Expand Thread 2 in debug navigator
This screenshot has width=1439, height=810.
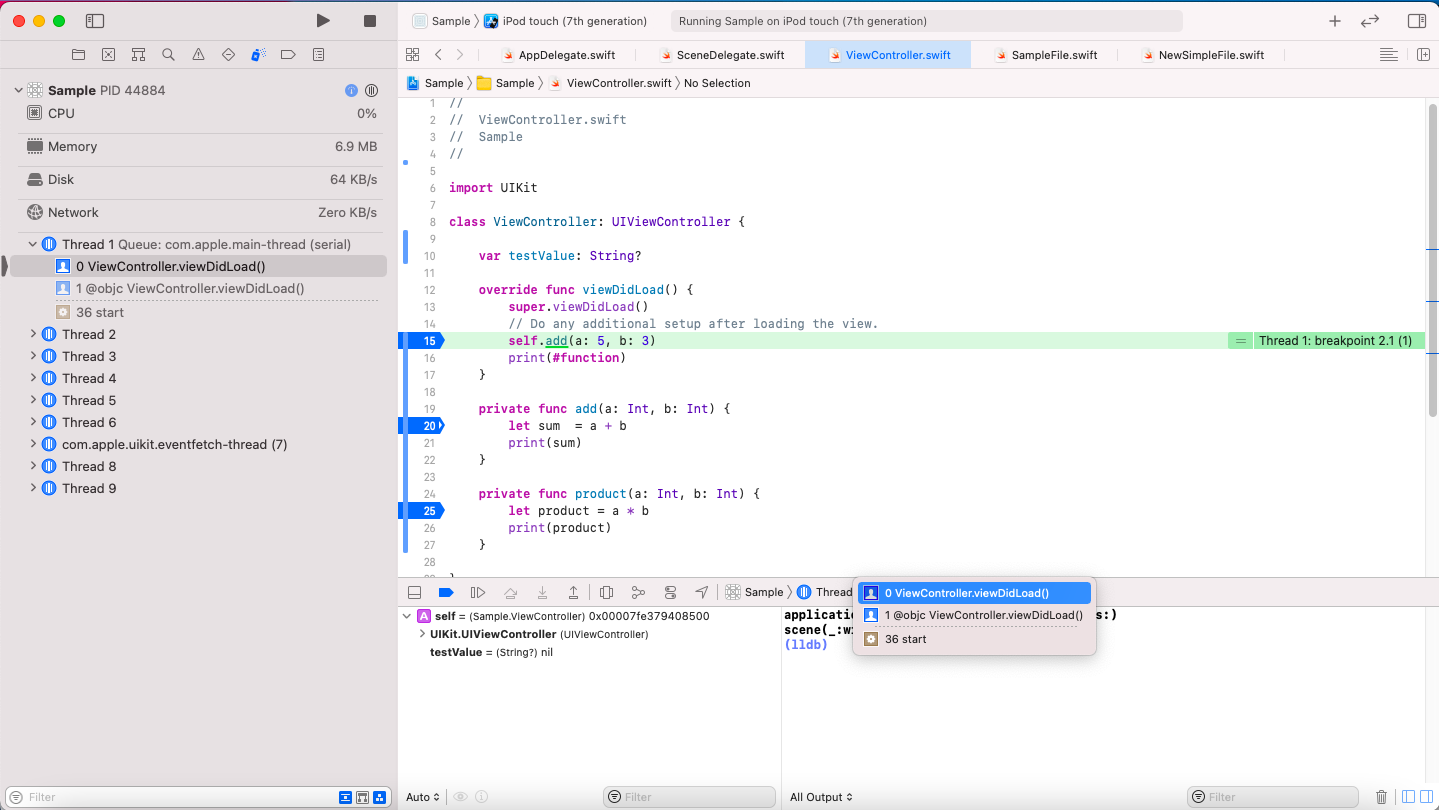coord(33,334)
